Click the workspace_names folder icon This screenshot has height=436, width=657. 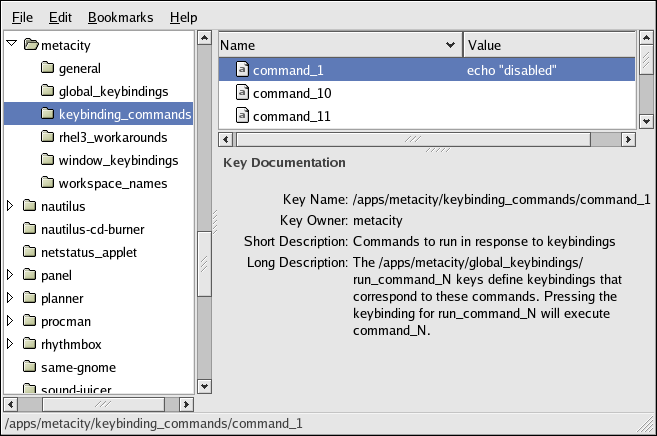[x=48, y=183]
